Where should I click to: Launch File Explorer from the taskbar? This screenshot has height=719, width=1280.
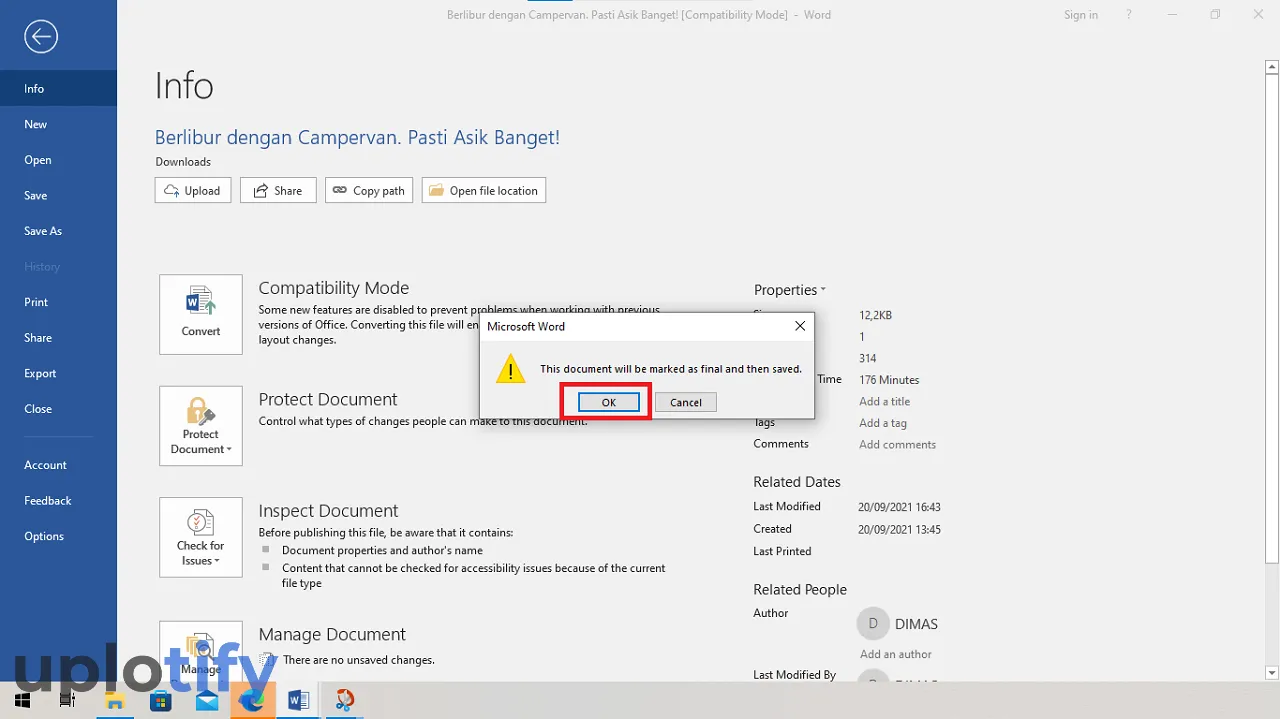pos(114,700)
